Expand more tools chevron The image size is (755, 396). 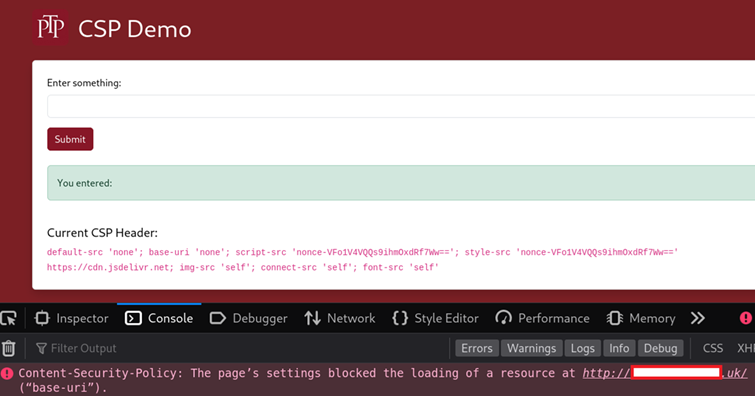(x=698, y=318)
